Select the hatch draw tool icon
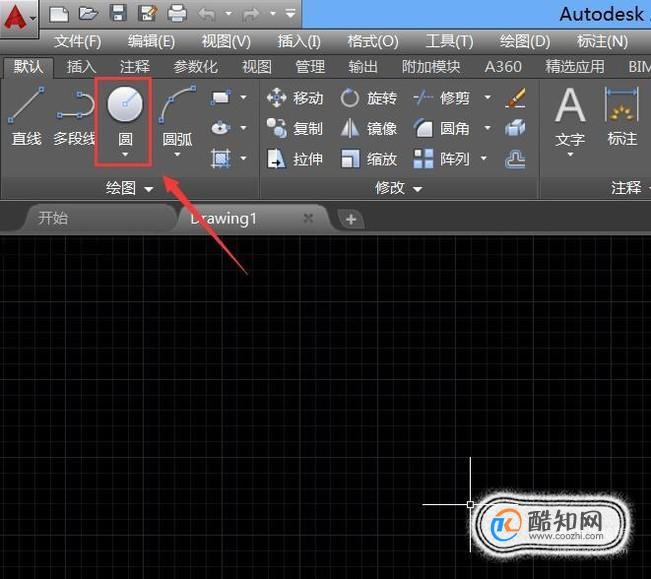Image resolution: width=651 pixels, height=579 pixels. click(x=221, y=159)
